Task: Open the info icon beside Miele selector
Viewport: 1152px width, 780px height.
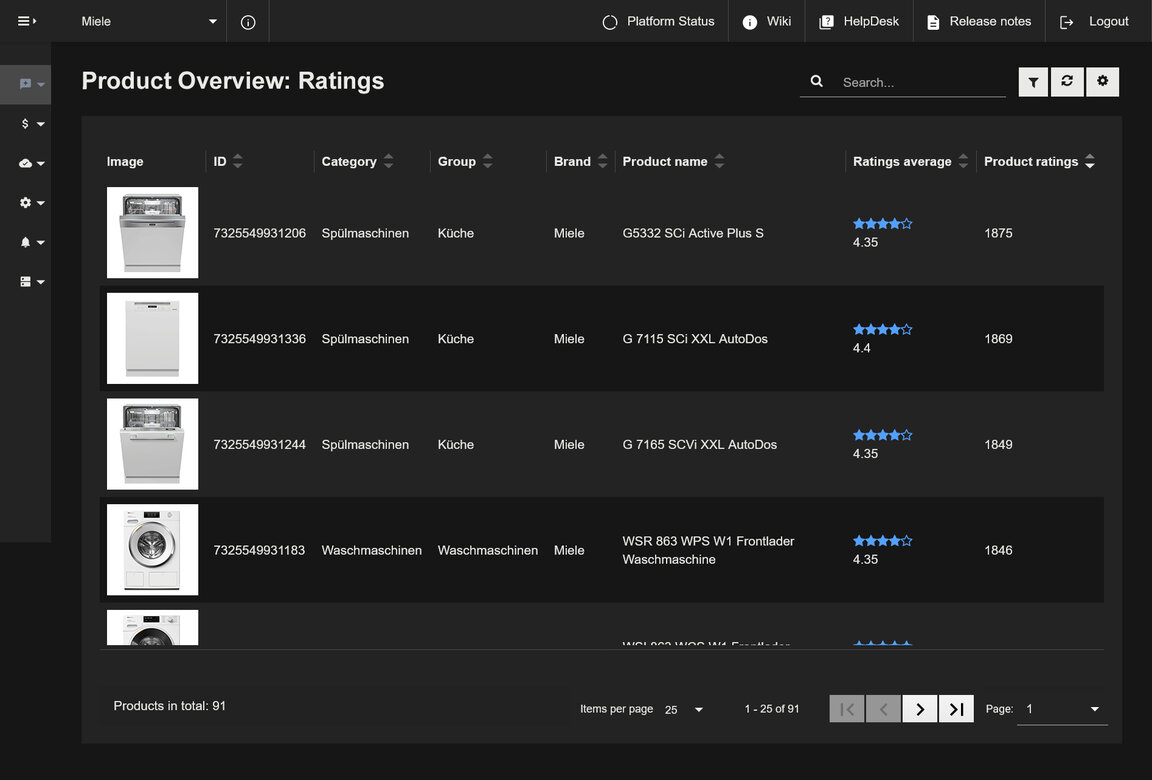Action: (x=248, y=22)
